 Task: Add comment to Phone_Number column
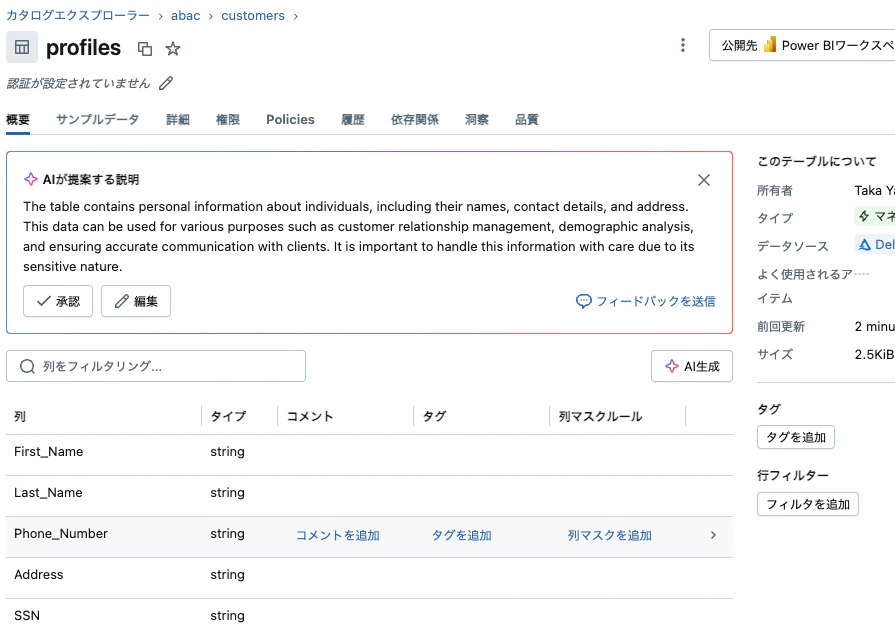point(337,535)
